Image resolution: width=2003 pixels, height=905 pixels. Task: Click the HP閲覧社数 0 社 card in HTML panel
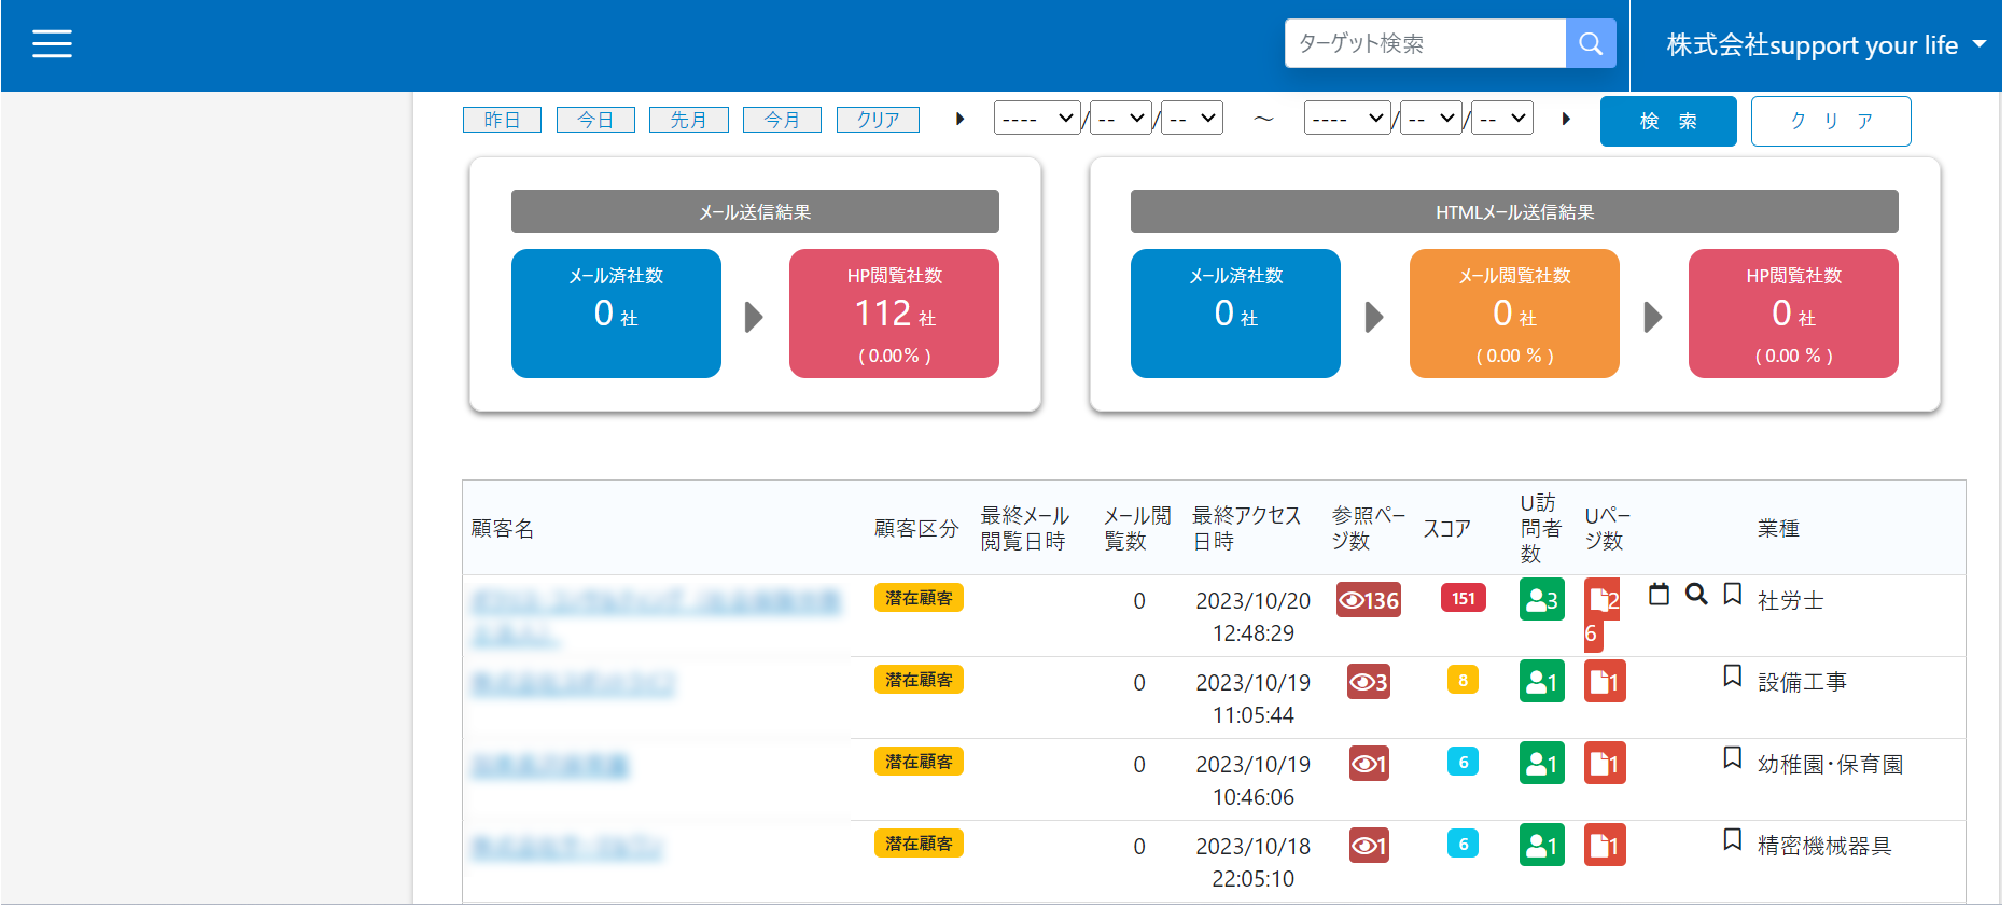[1794, 313]
